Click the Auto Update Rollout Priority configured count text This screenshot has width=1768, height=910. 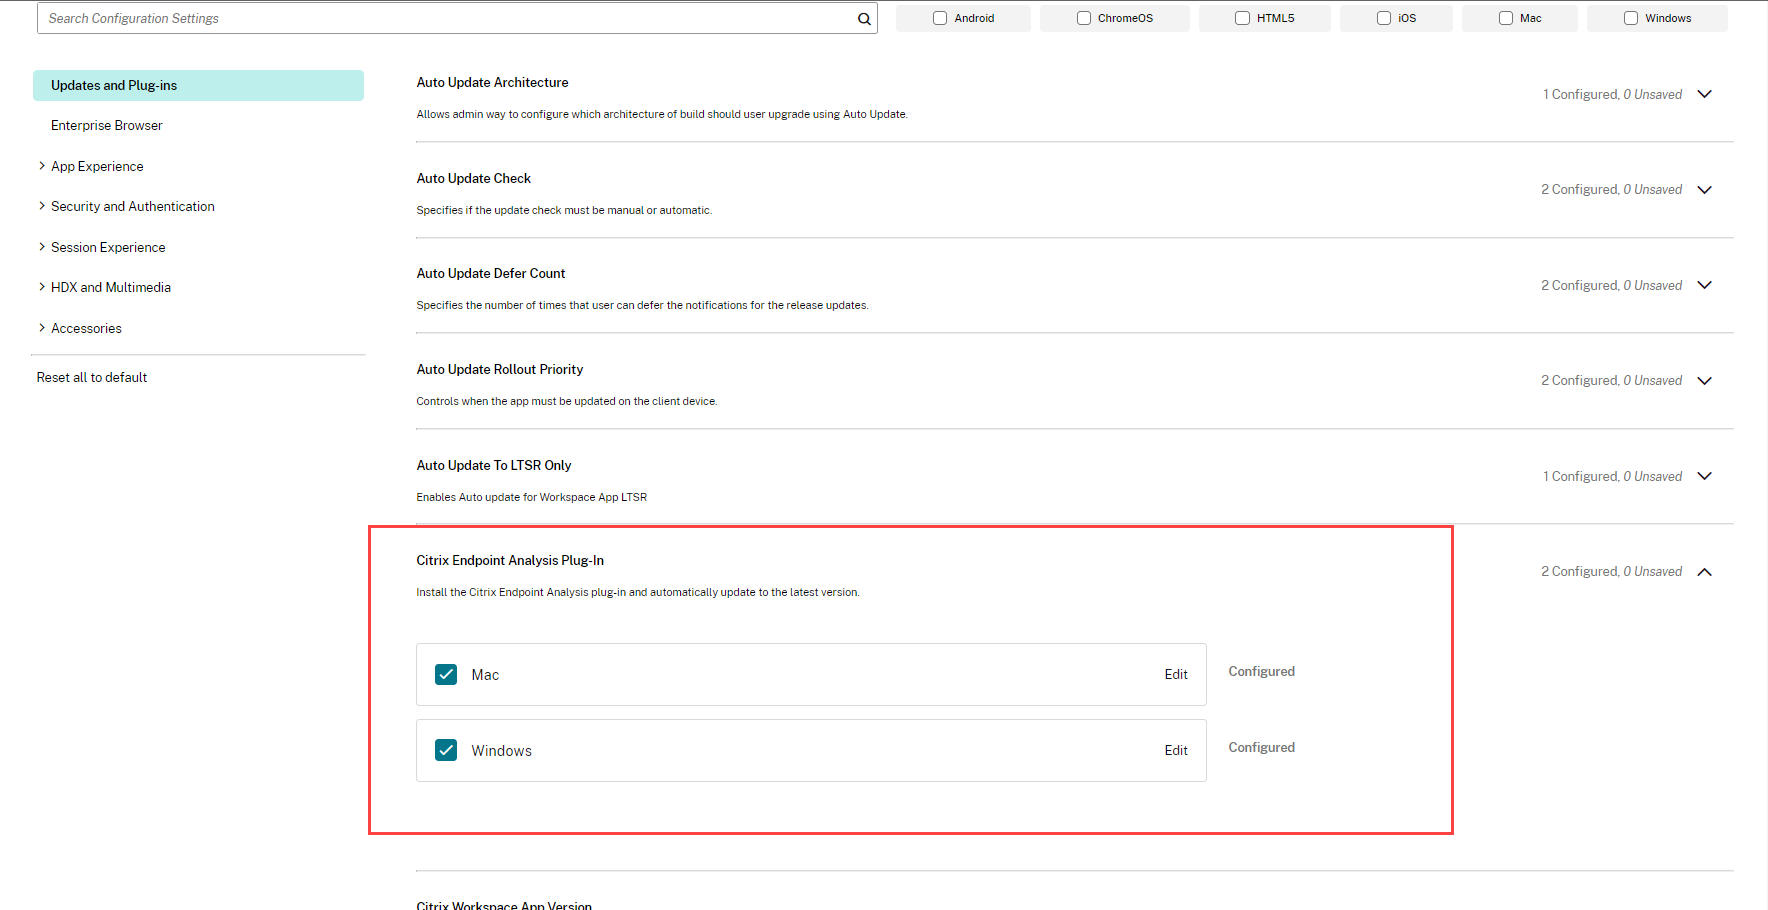coord(1611,381)
